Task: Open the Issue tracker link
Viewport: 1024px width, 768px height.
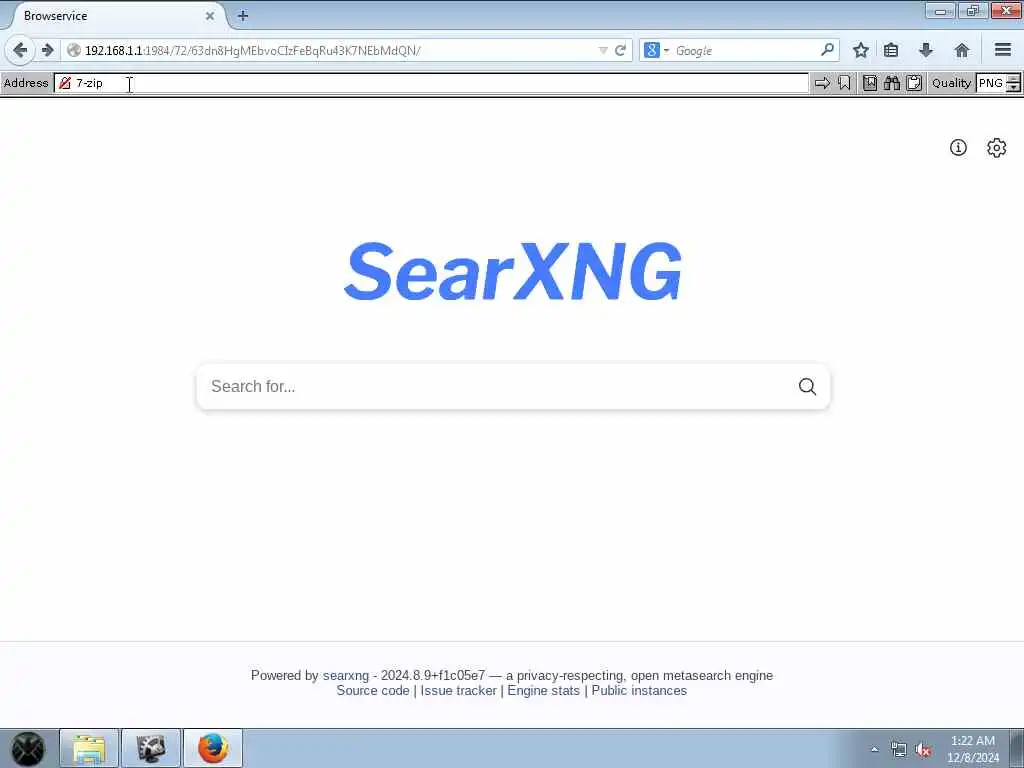Action: (458, 690)
